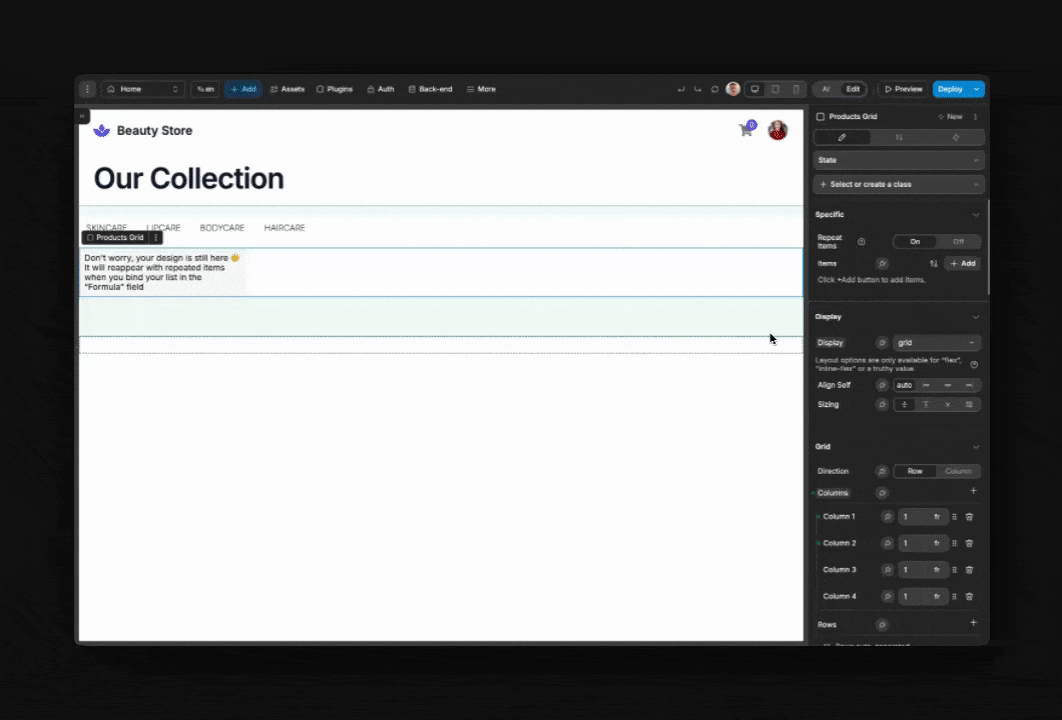Image resolution: width=1062 pixels, height=720 pixels.
Task: Click the bind icon next to Display
Action: (x=881, y=343)
